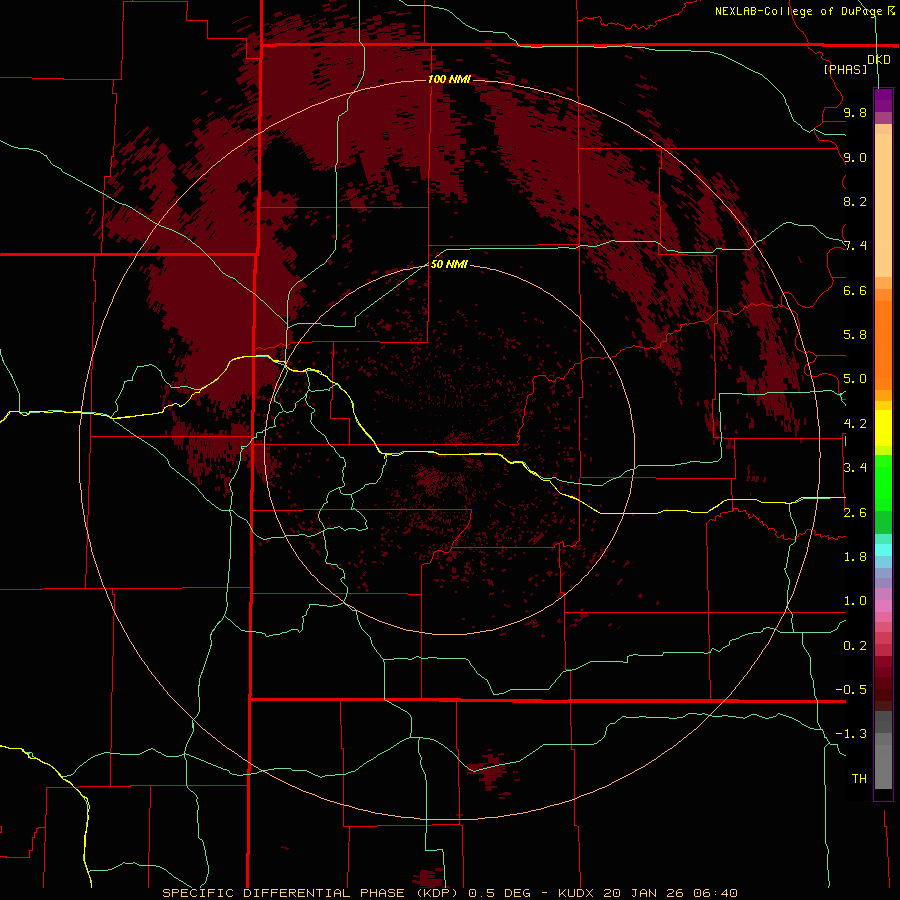Click the 0.2 legend value

855,645
